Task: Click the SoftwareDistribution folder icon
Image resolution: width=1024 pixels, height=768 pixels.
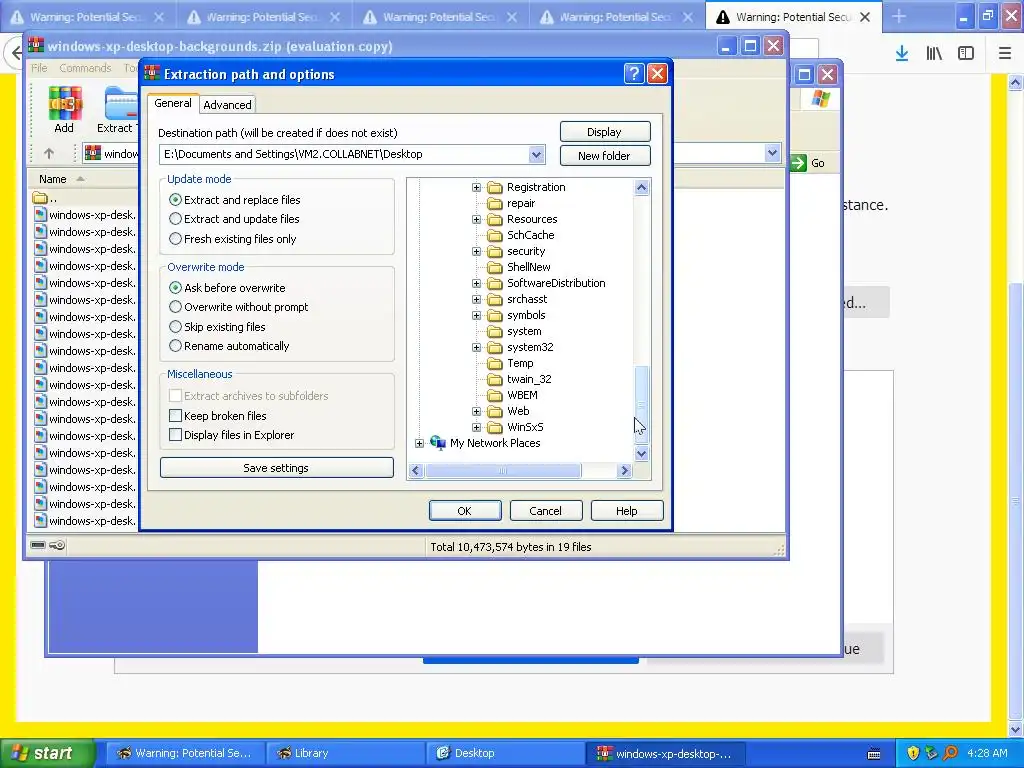Action: (495, 283)
